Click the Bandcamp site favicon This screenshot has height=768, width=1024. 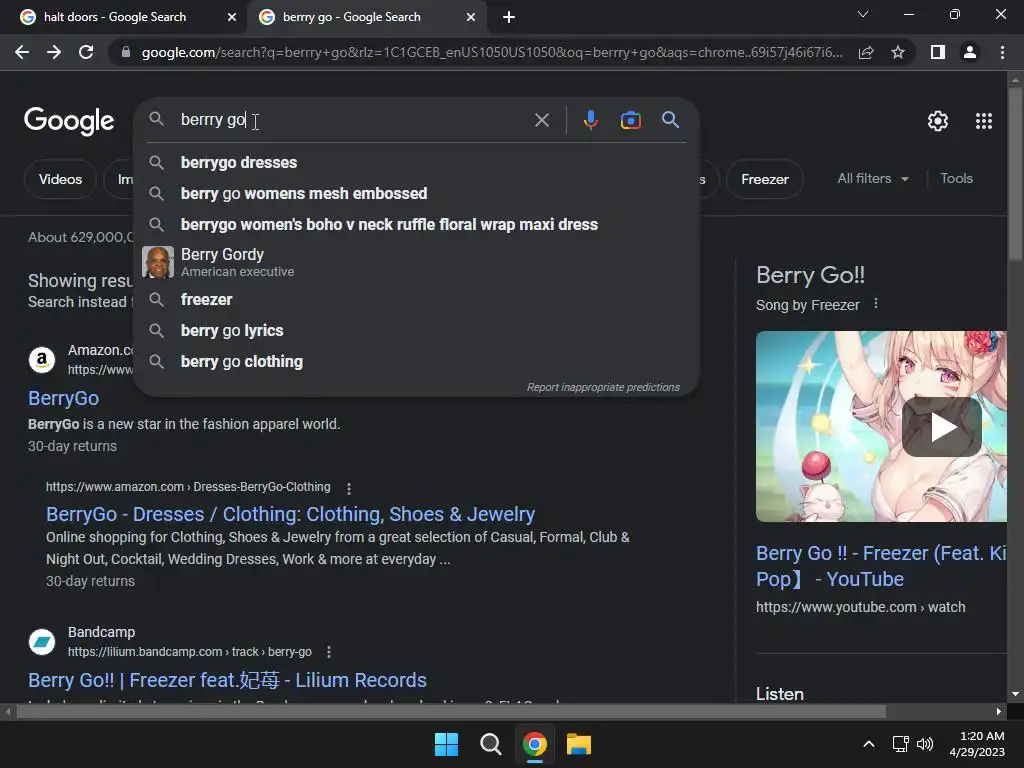42,642
